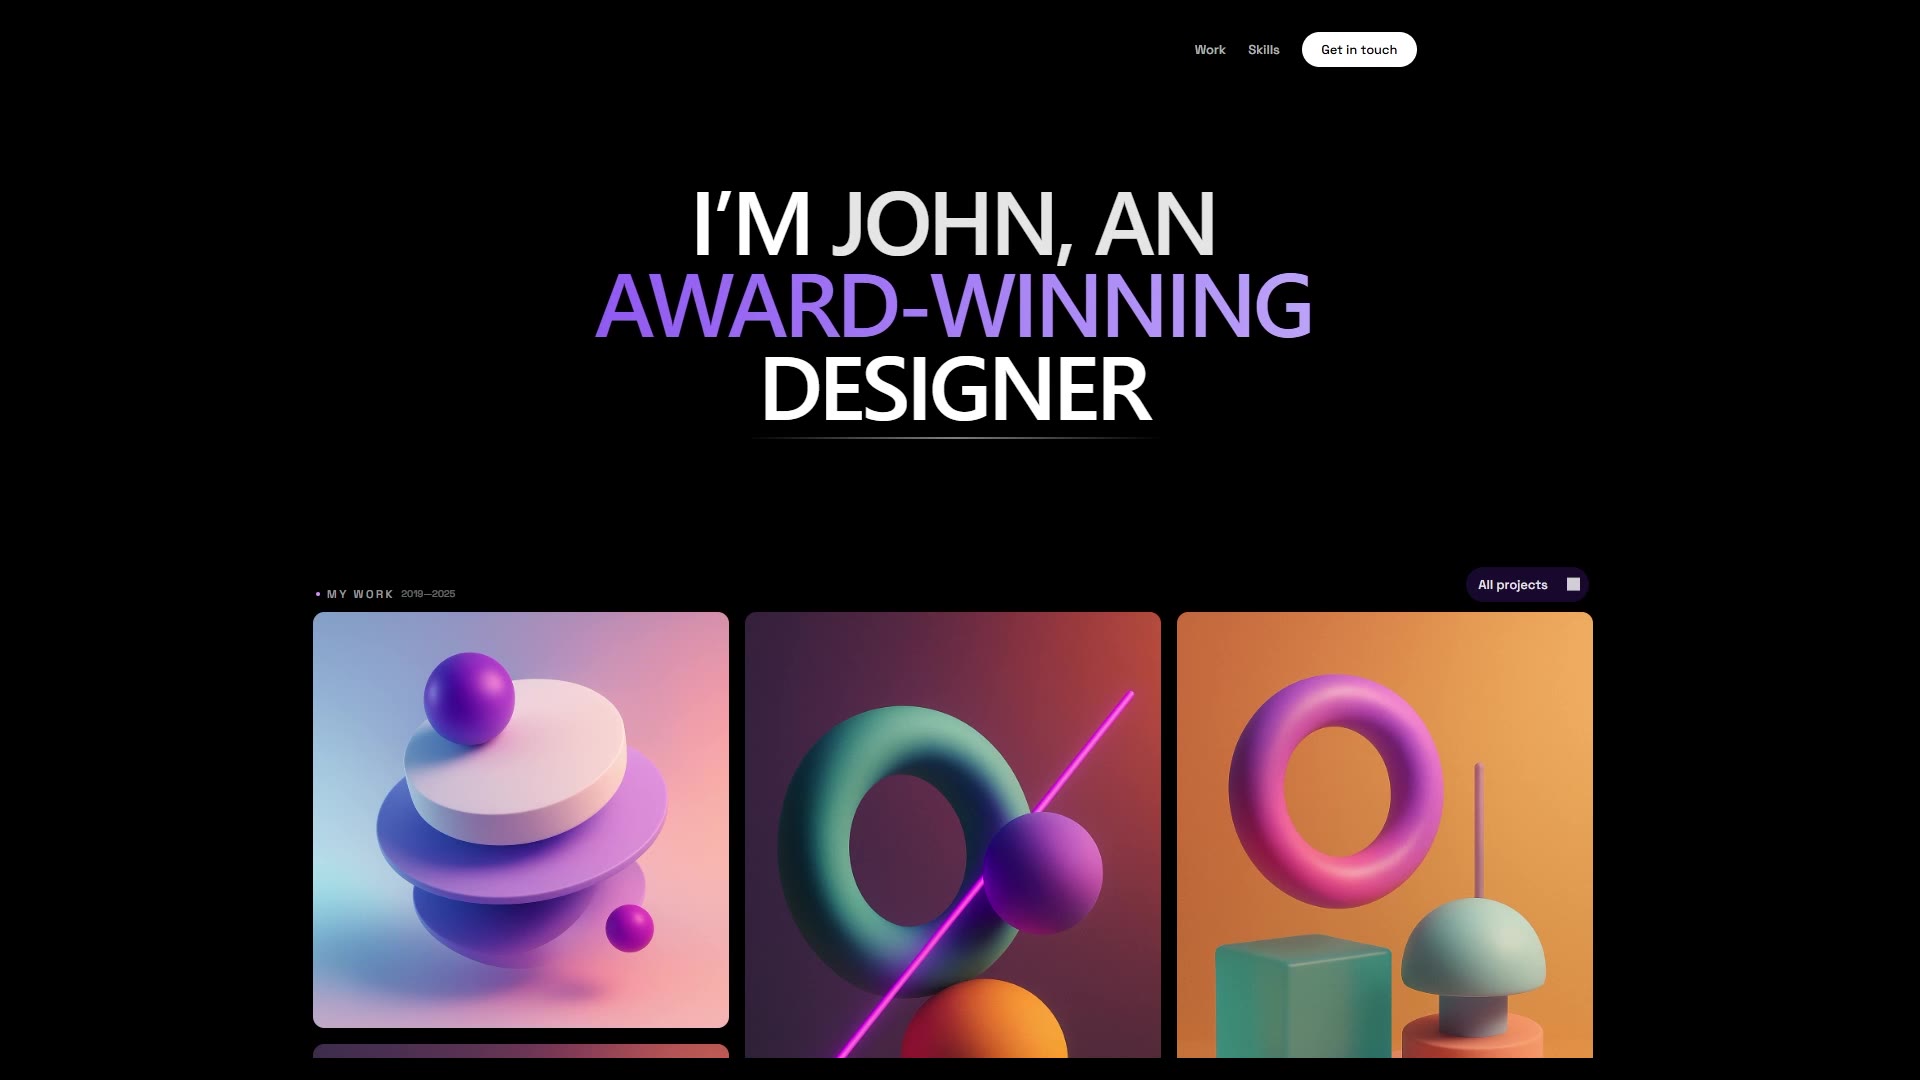Click the purple bullet beside MY WORK

click(x=318, y=594)
